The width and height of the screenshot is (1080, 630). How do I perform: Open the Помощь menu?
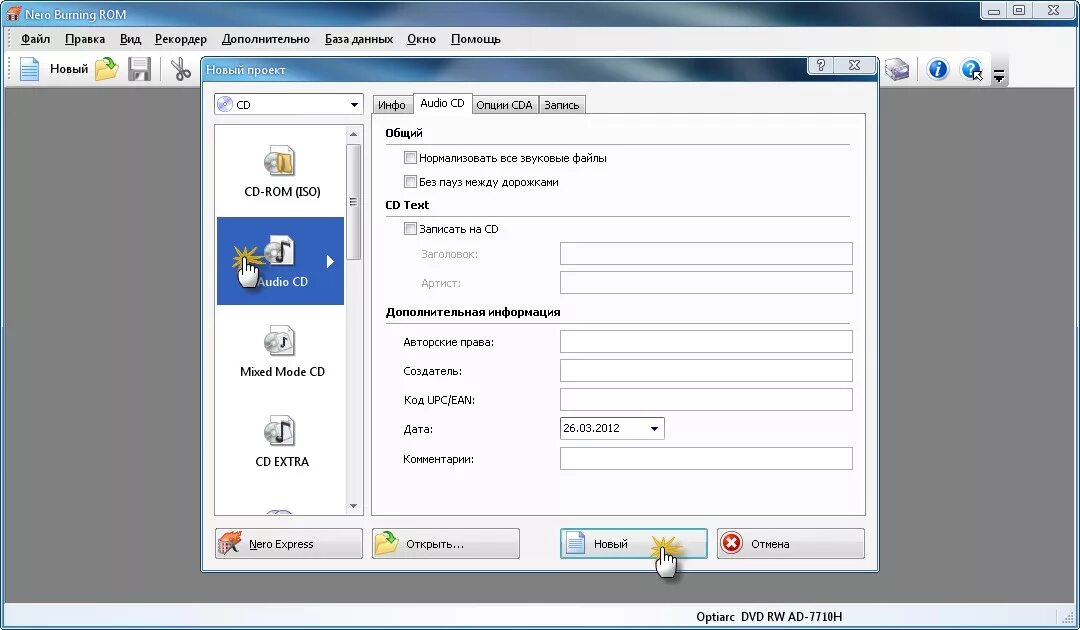coord(475,39)
